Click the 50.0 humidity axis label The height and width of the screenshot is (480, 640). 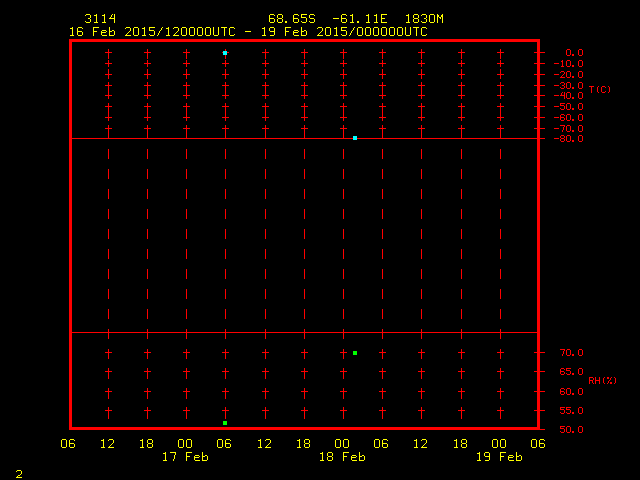[571, 430]
